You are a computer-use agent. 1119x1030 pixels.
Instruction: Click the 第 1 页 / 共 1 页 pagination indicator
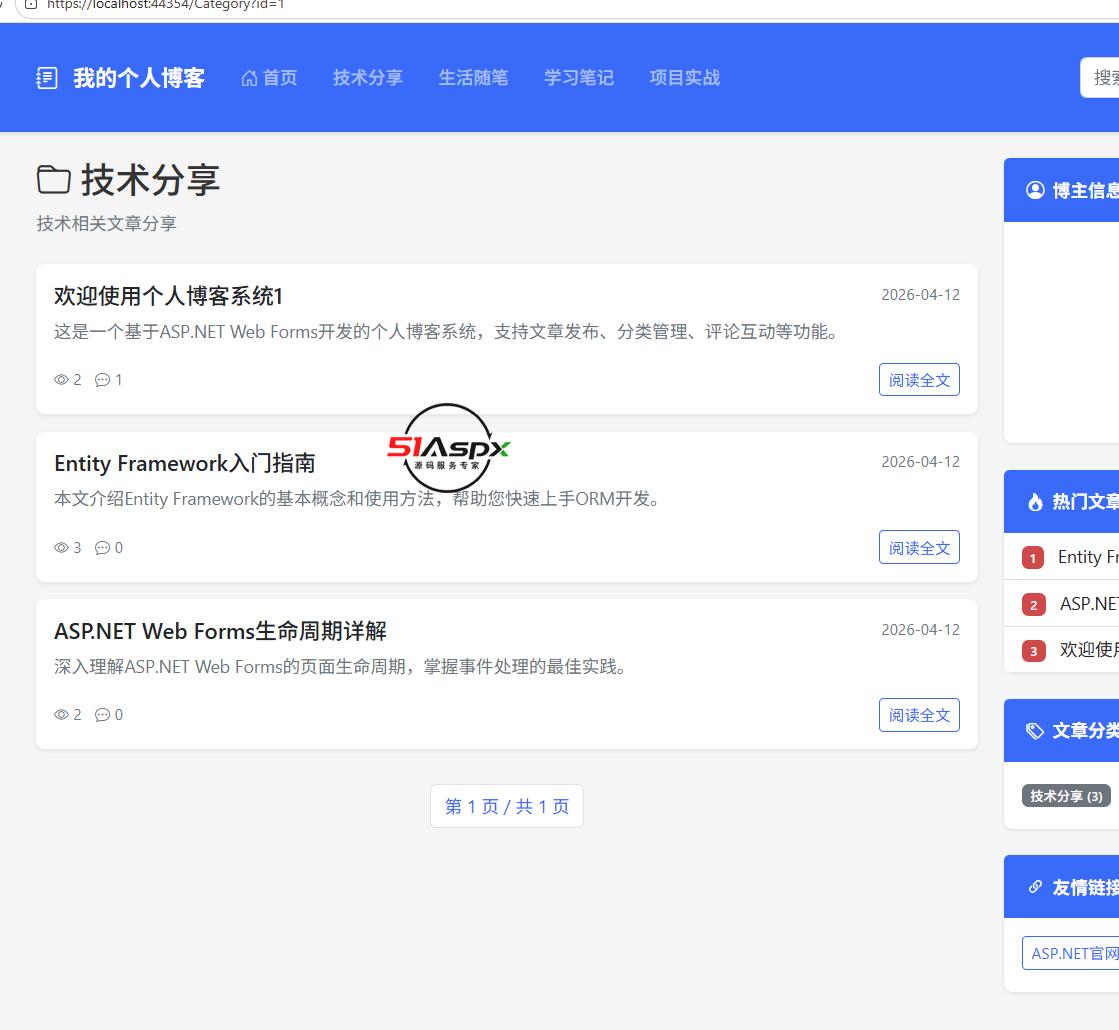(x=507, y=807)
